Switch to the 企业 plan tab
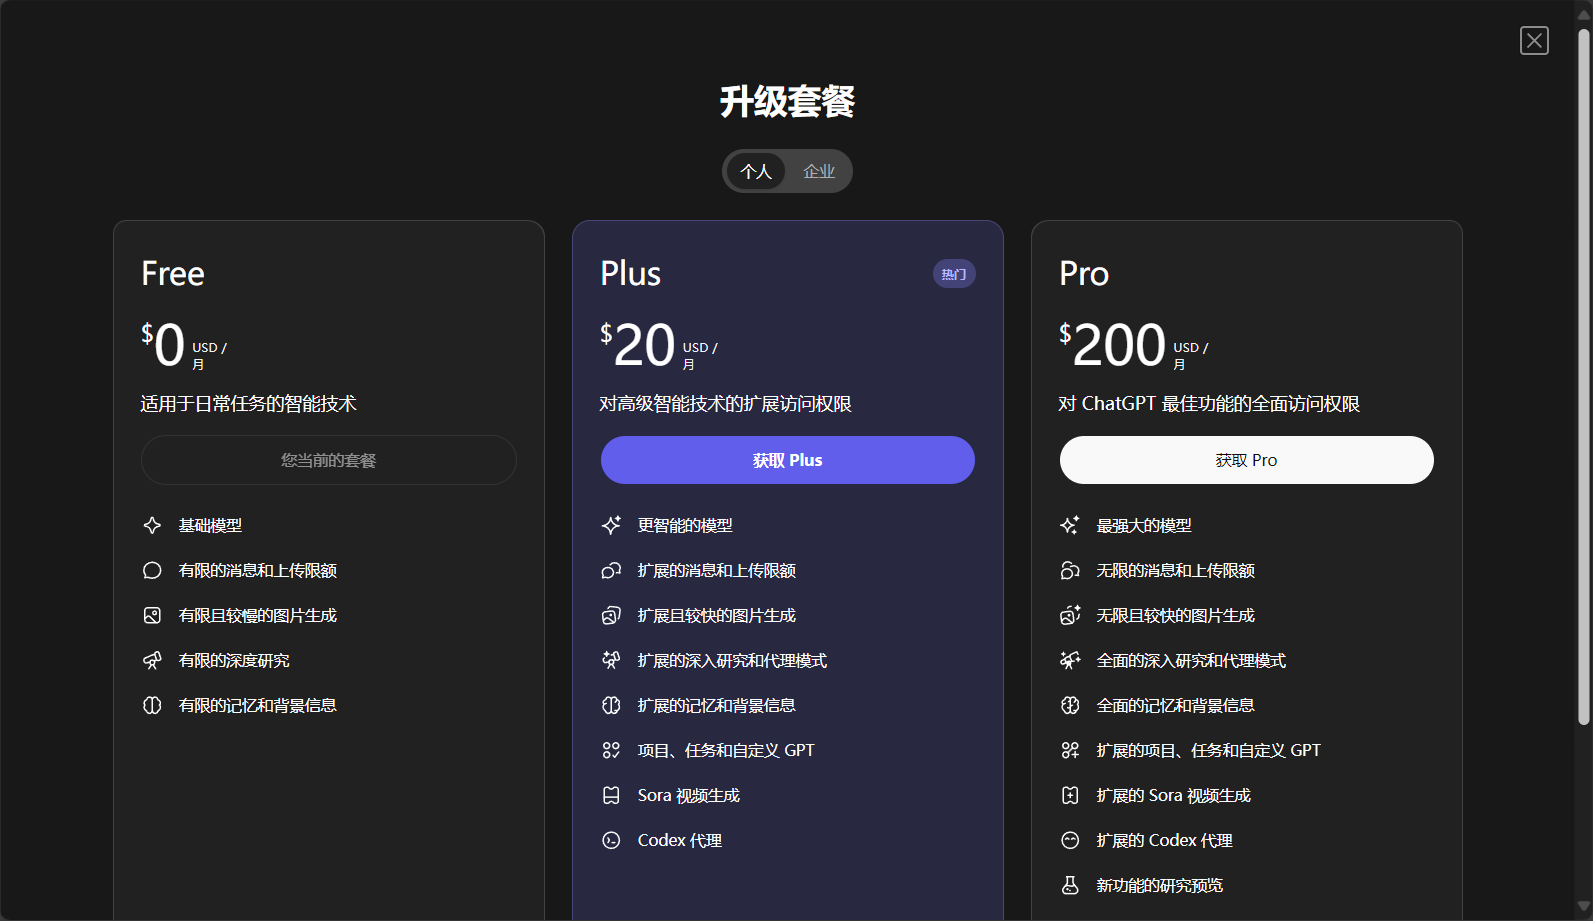The width and height of the screenshot is (1593, 921). (818, 171)
